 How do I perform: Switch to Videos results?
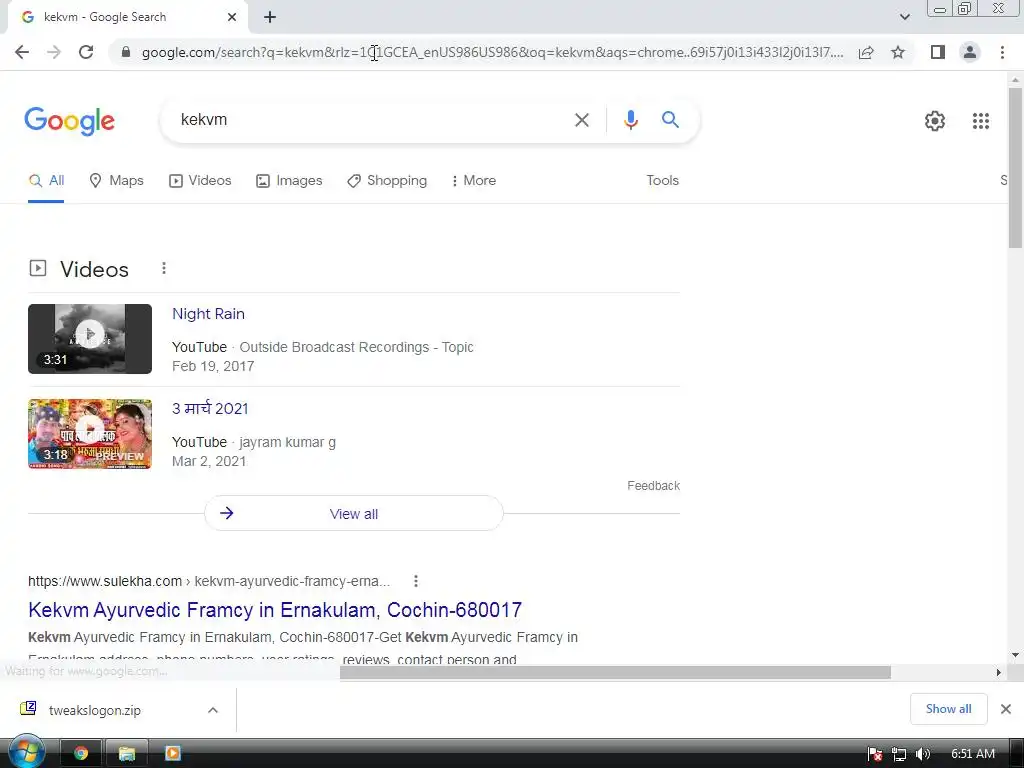[x=200, y=181]
